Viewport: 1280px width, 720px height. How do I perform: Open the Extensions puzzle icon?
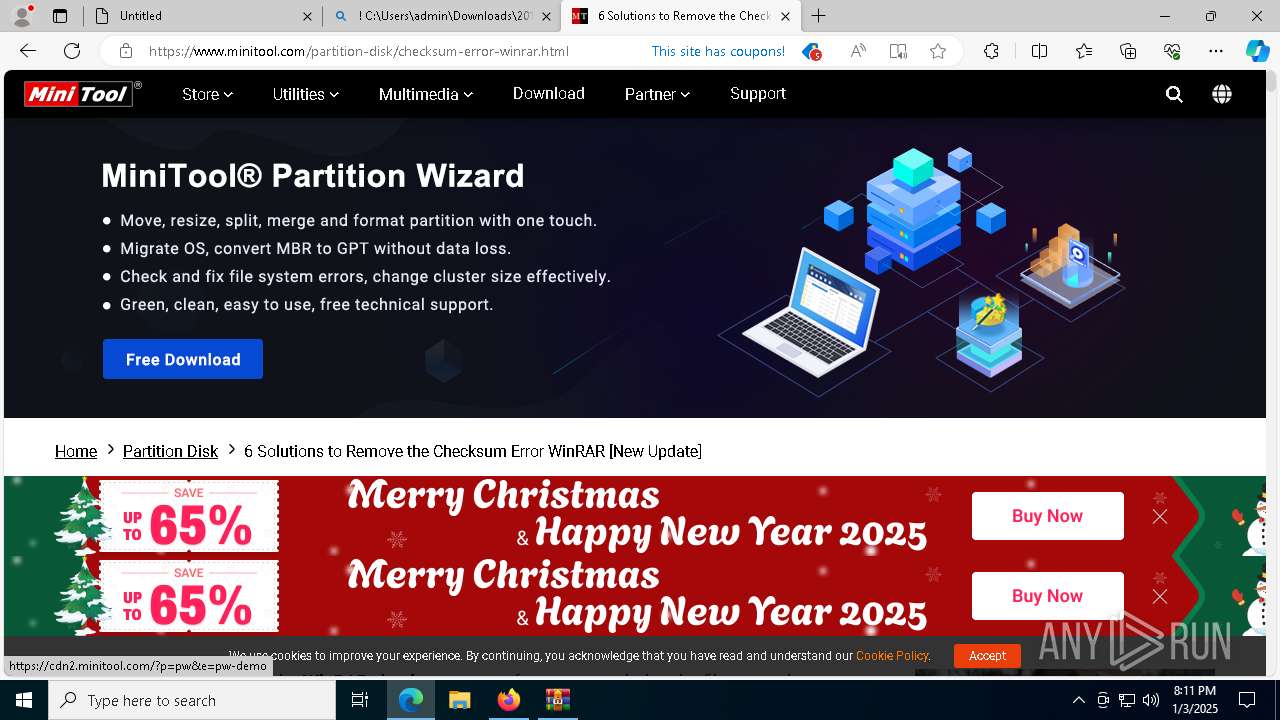991,51
